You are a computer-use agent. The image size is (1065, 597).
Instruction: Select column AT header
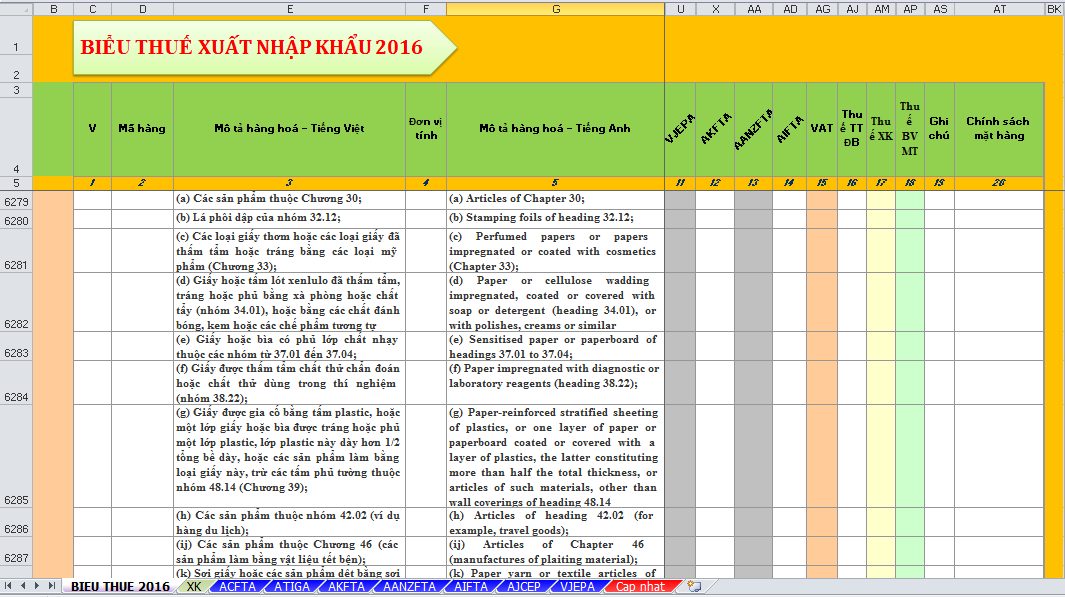(x=999, y=9)
